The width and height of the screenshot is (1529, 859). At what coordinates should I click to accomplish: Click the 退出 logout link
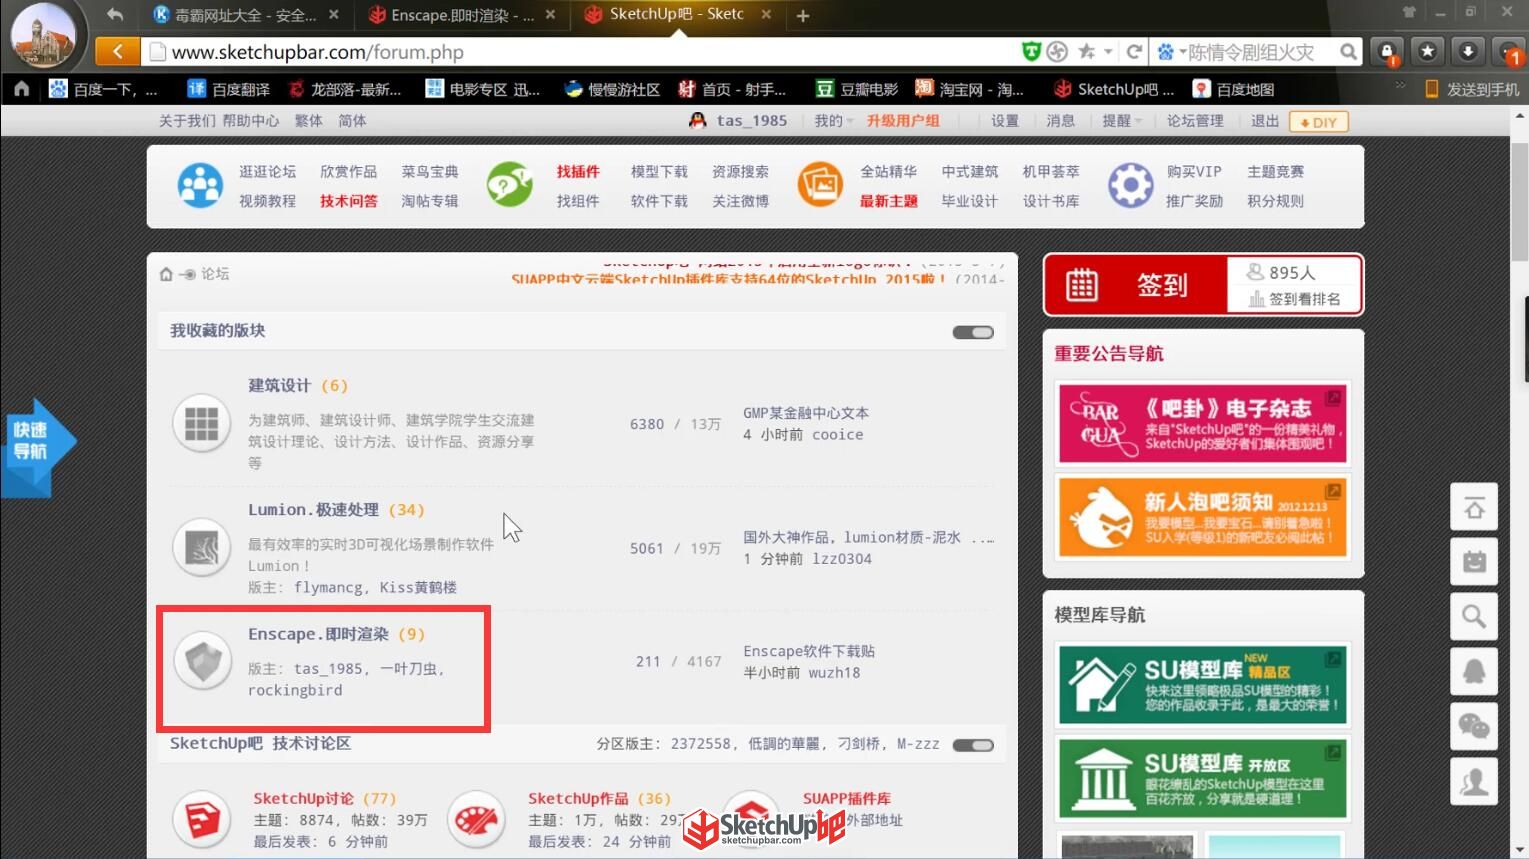1265,121
